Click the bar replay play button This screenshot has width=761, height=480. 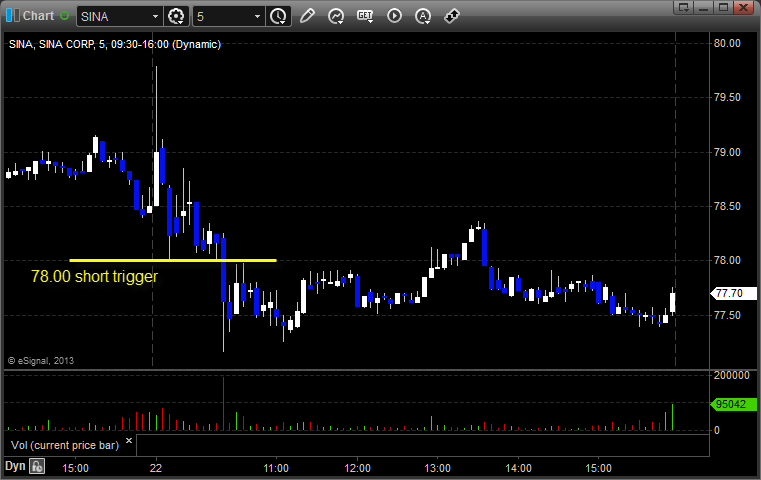click(394, 16)
